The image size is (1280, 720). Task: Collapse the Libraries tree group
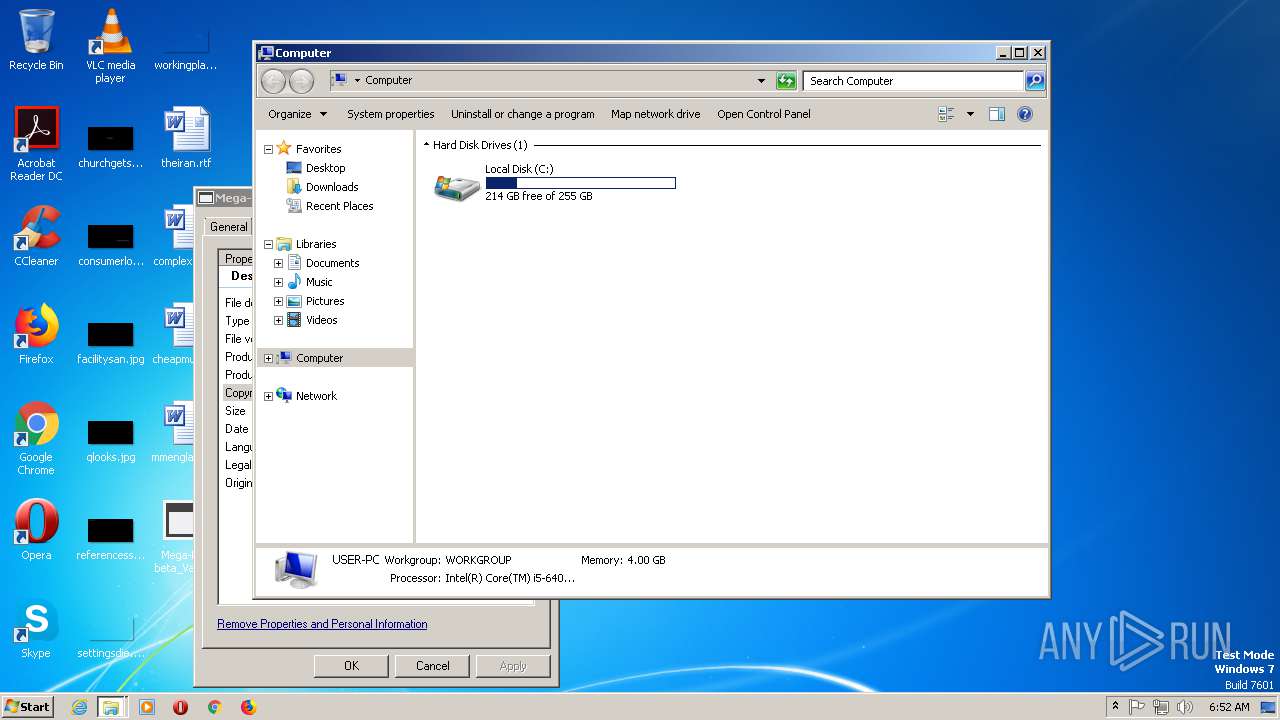point(268,244)
